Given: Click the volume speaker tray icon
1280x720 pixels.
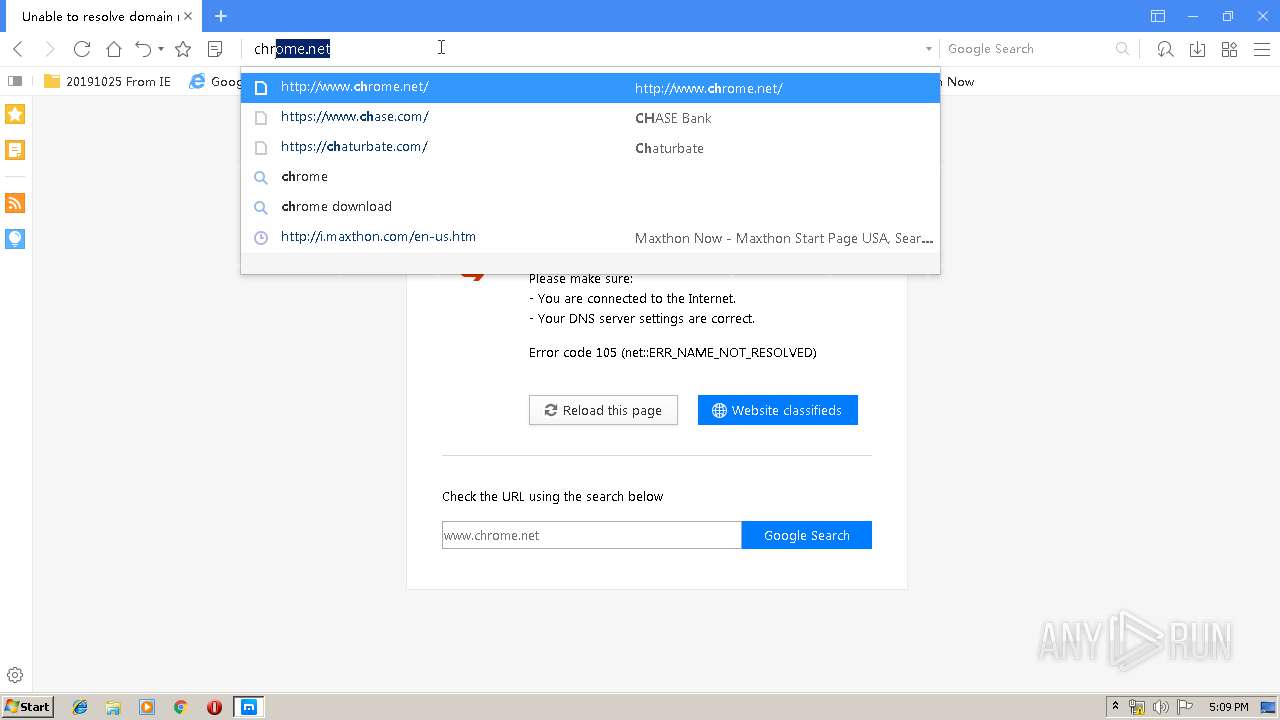Looking at the screenshot, I should click(x=1161, y=707).
